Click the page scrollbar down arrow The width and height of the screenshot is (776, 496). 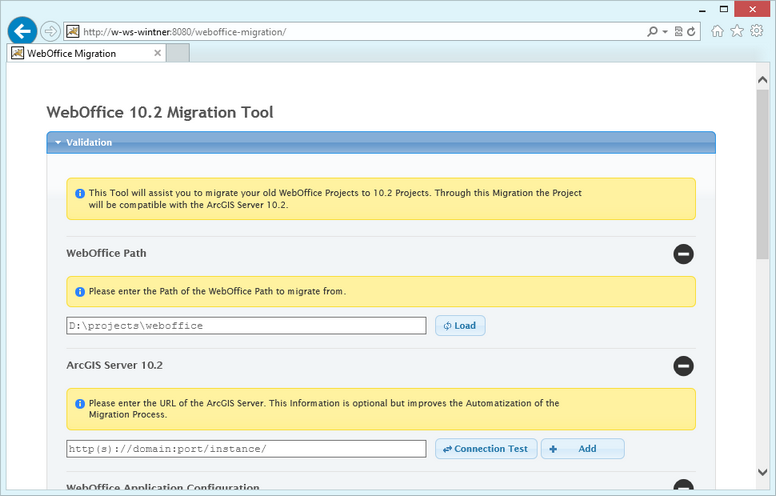click(x=762, y=473)
